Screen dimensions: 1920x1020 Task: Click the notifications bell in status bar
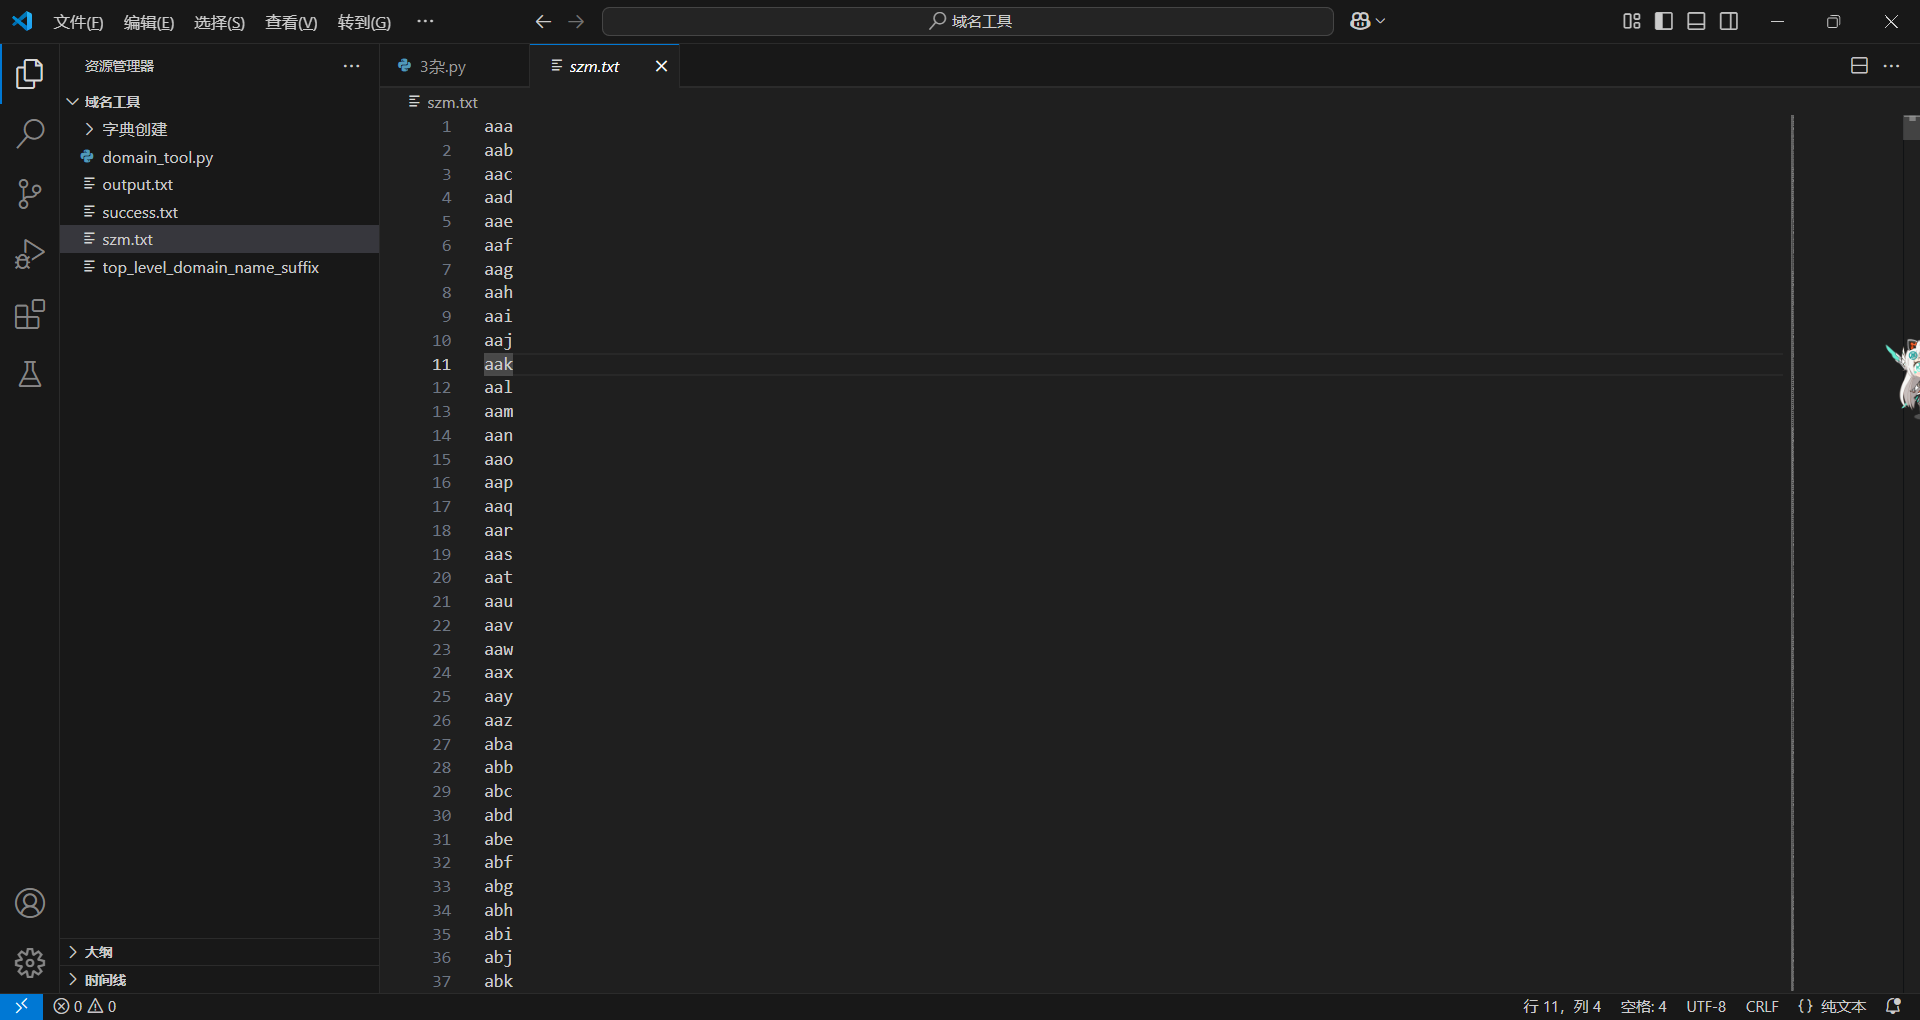(1893, 1006)
